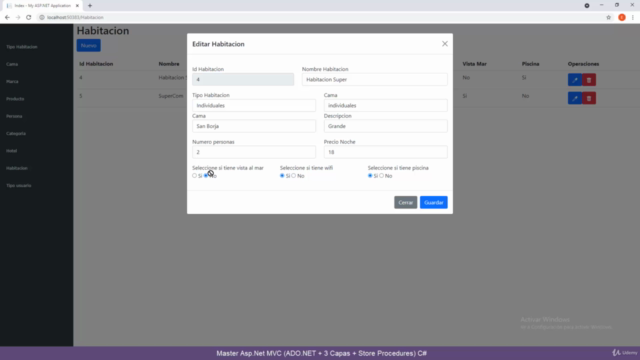Viewport: 640px width, 360px height.
Task: Click the Nombre Habitacion input
Action: 374,80
